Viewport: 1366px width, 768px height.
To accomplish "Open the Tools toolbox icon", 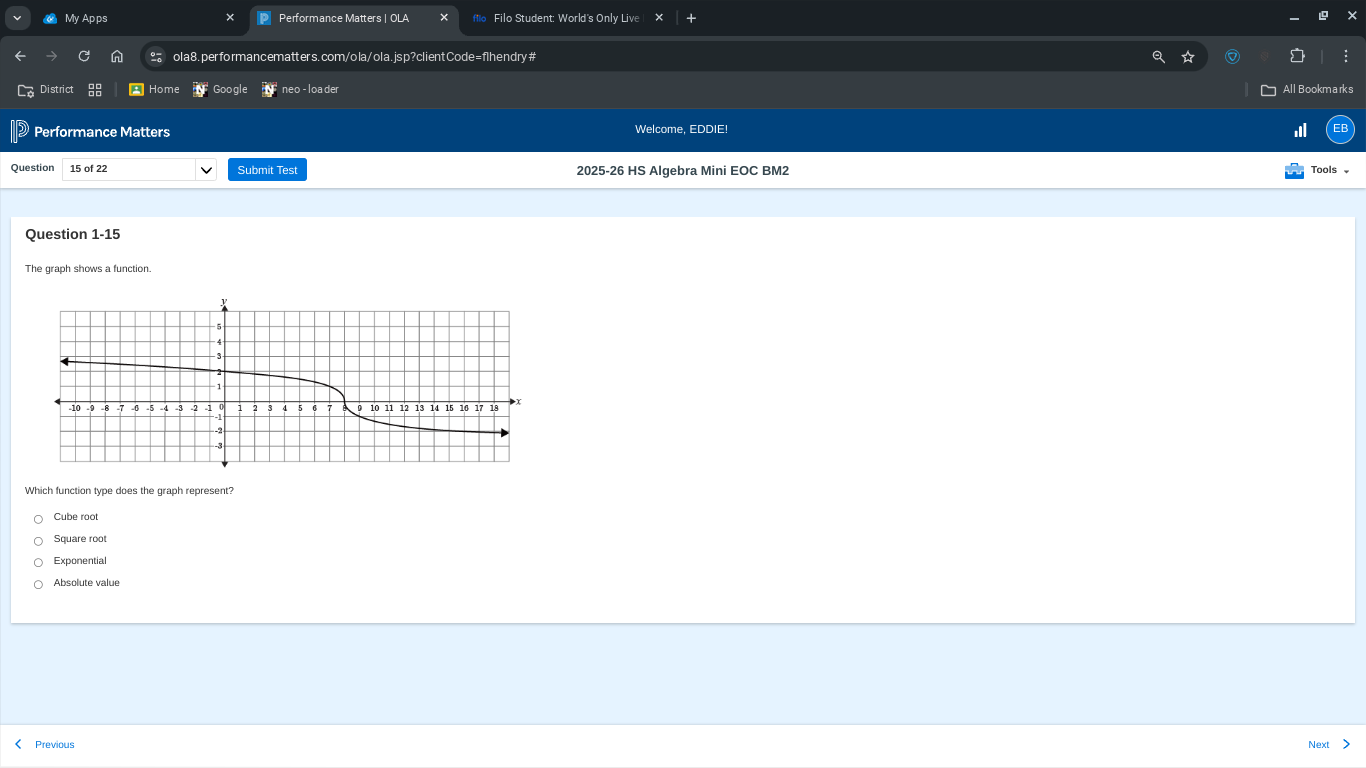I will [x=1293, y=170].
